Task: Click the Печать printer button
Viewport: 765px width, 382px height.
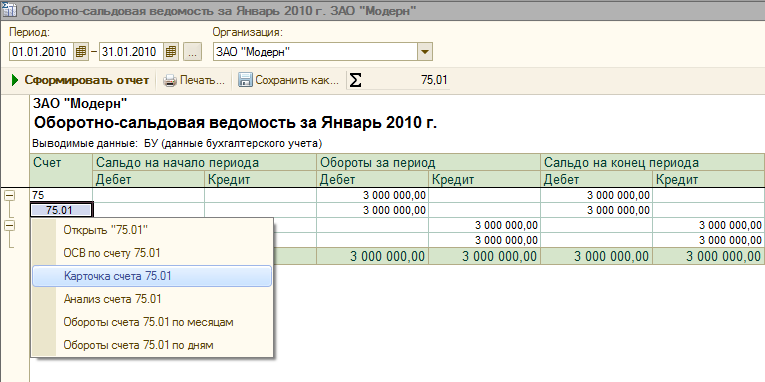Action: click(x=194, y=80)
